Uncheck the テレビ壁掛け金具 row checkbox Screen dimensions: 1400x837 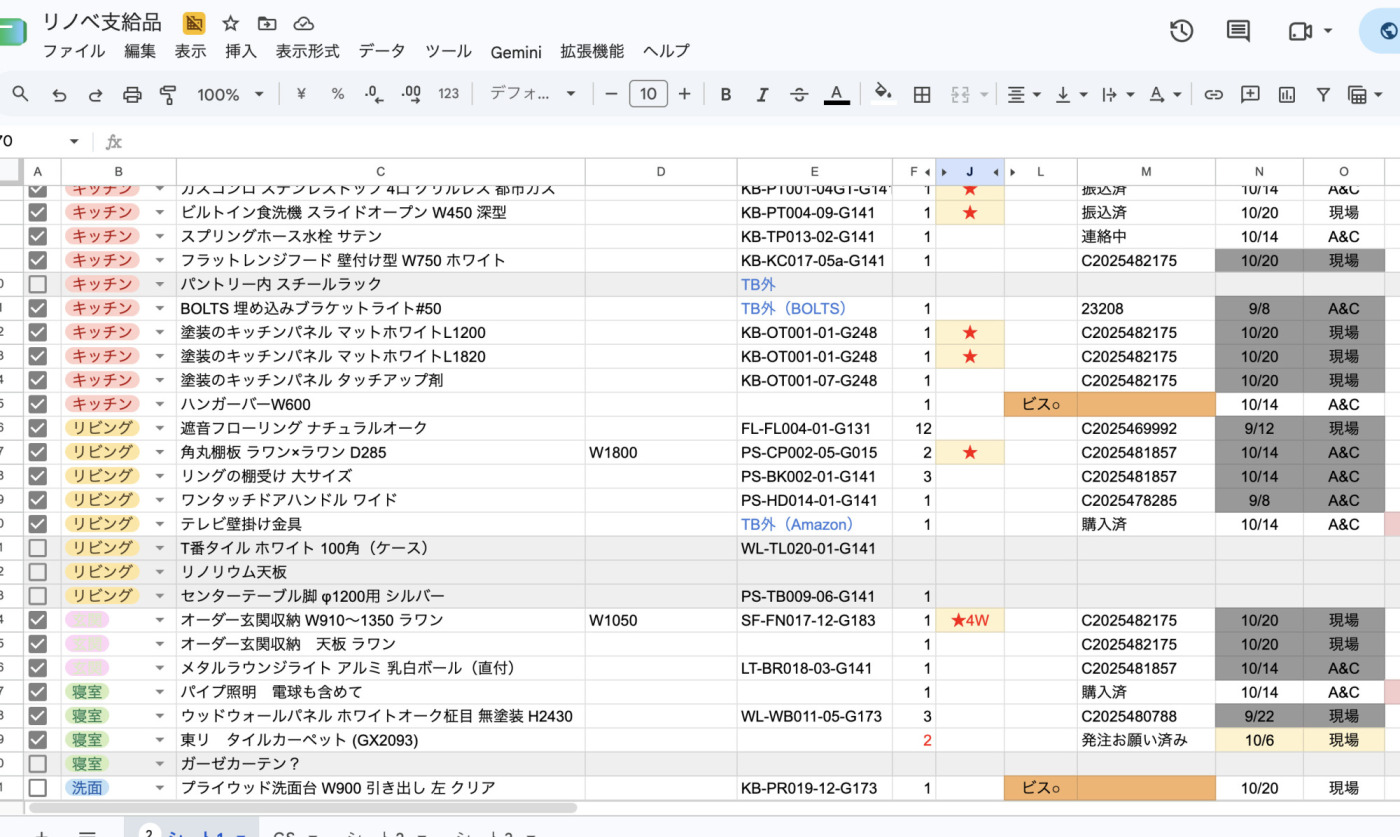pos(38,524)
